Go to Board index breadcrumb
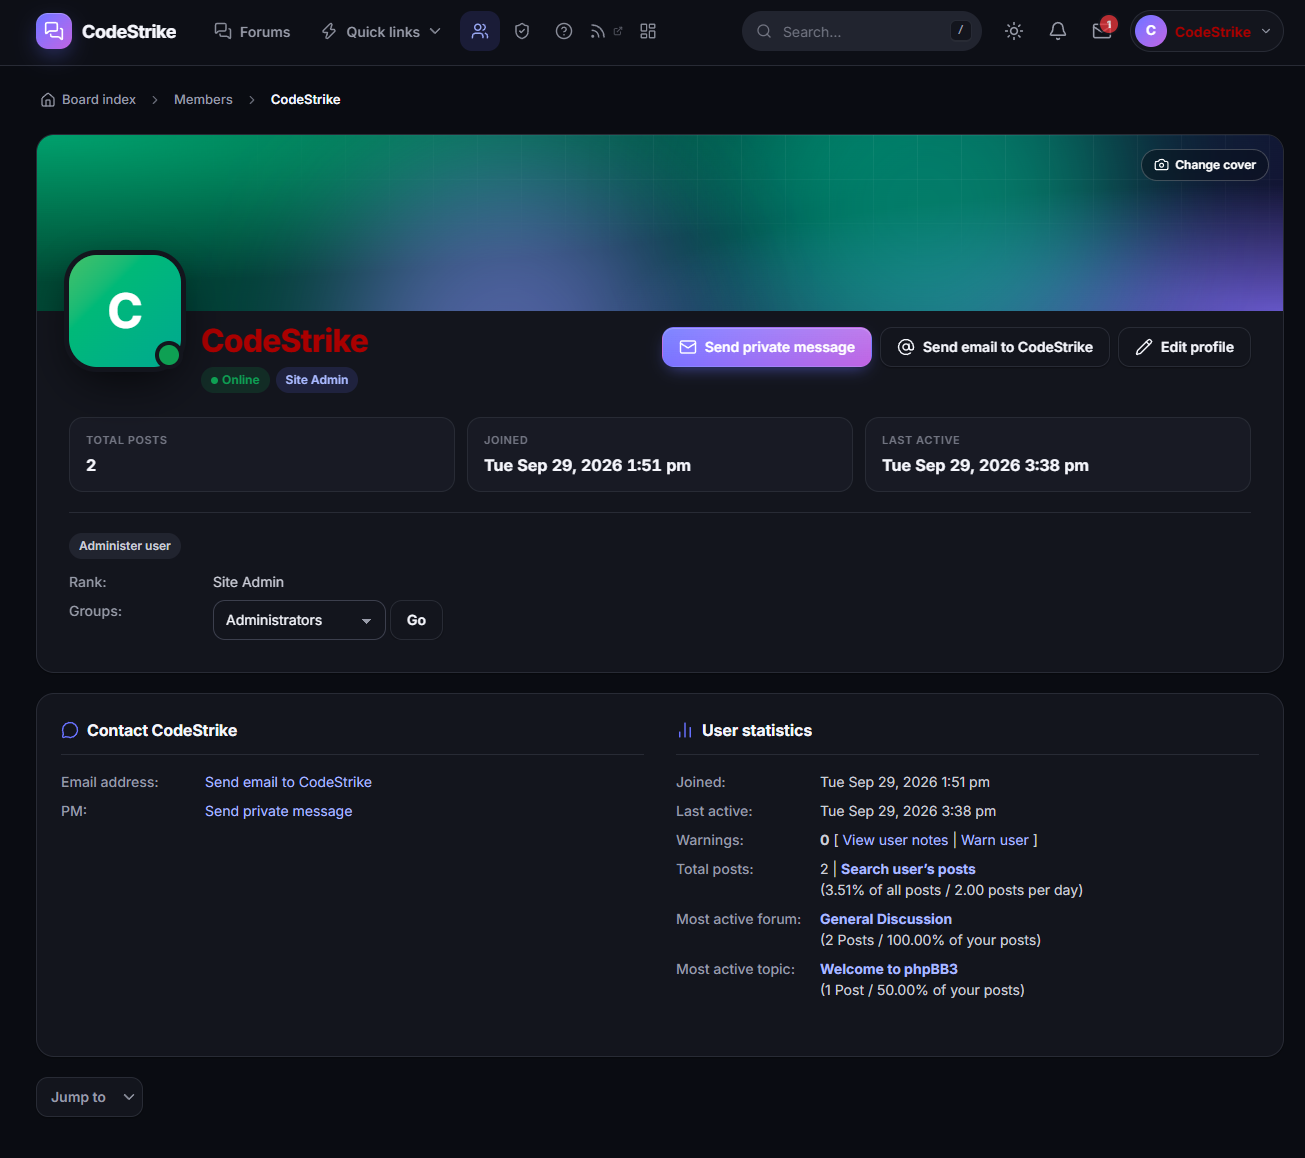The image size is (1305, 1158). [x=99, y=100]
